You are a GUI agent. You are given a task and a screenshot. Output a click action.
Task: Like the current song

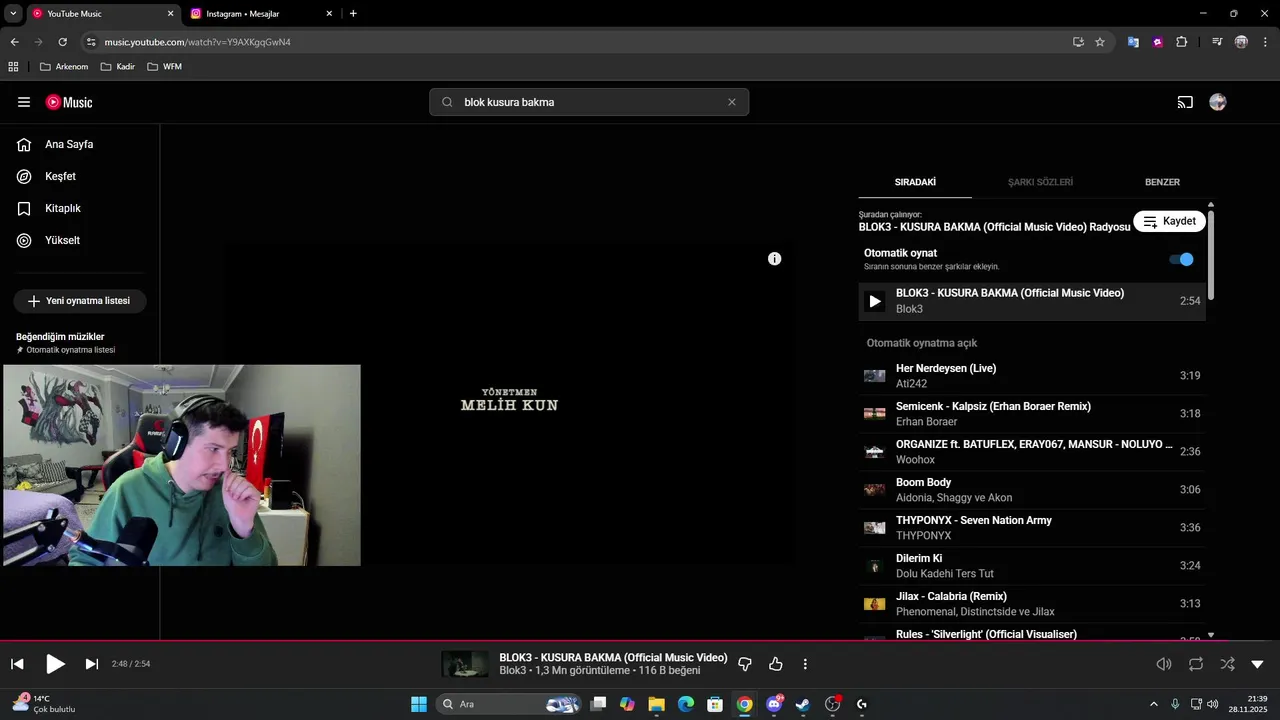click(x=776, y=664)
